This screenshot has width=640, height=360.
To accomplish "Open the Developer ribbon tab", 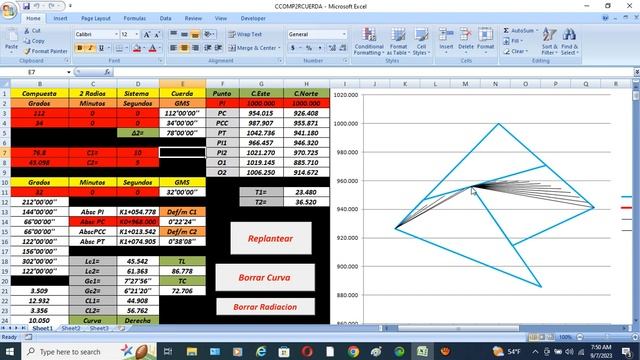I will 253,18.
